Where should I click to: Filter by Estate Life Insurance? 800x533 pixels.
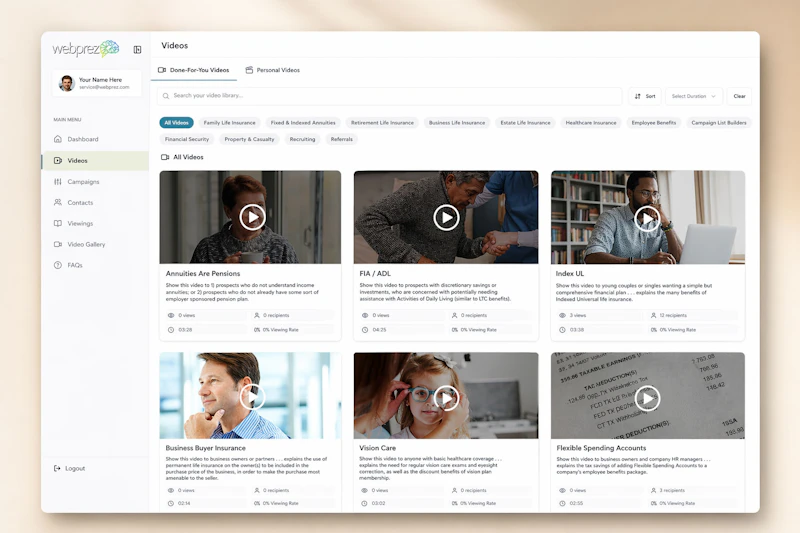[x=526, y=123]
